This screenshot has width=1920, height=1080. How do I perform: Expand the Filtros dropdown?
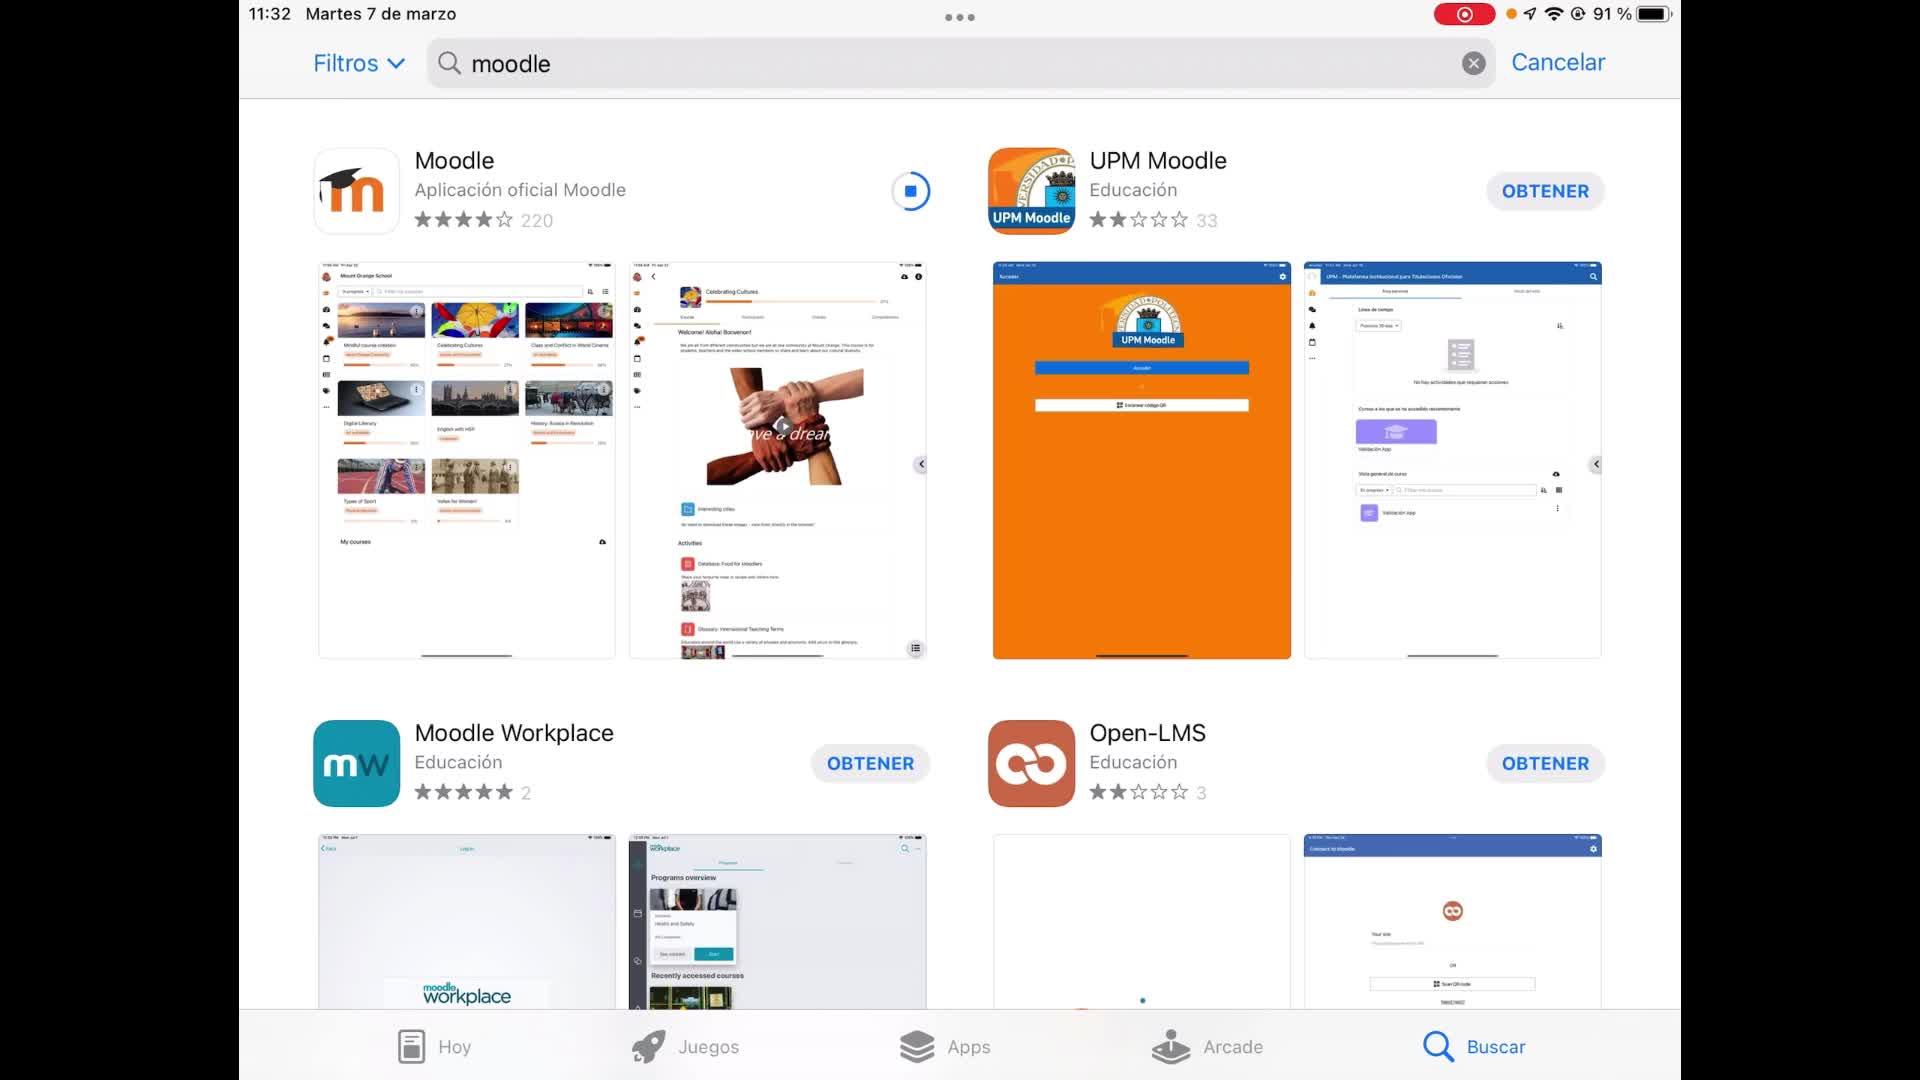click(x=359, y=63)
